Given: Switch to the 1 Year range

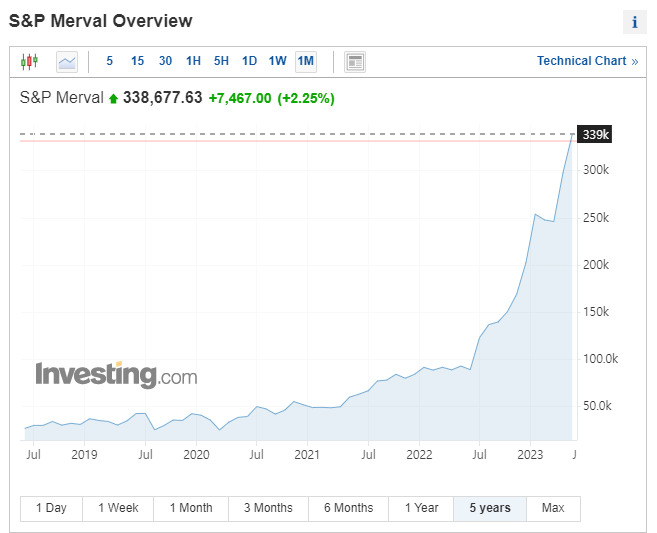Looking at the screenshot, I should tap(421, 508).
